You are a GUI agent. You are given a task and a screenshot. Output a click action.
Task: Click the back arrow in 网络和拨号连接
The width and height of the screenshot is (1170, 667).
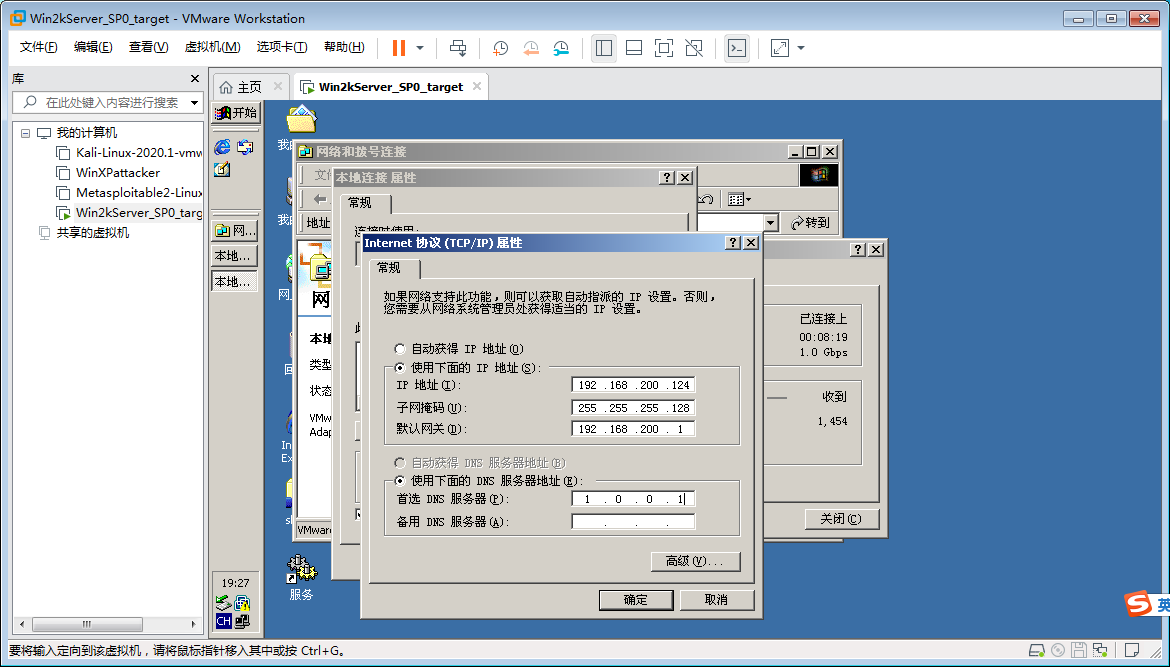(320, 199)
